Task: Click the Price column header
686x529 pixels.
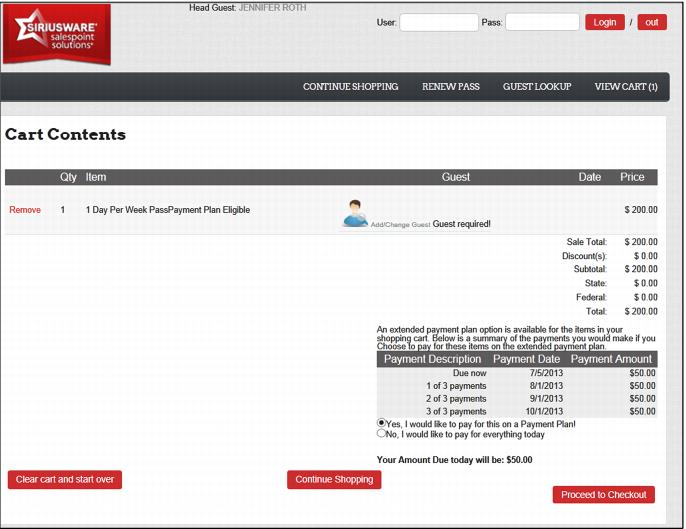Action: (632, 177)
